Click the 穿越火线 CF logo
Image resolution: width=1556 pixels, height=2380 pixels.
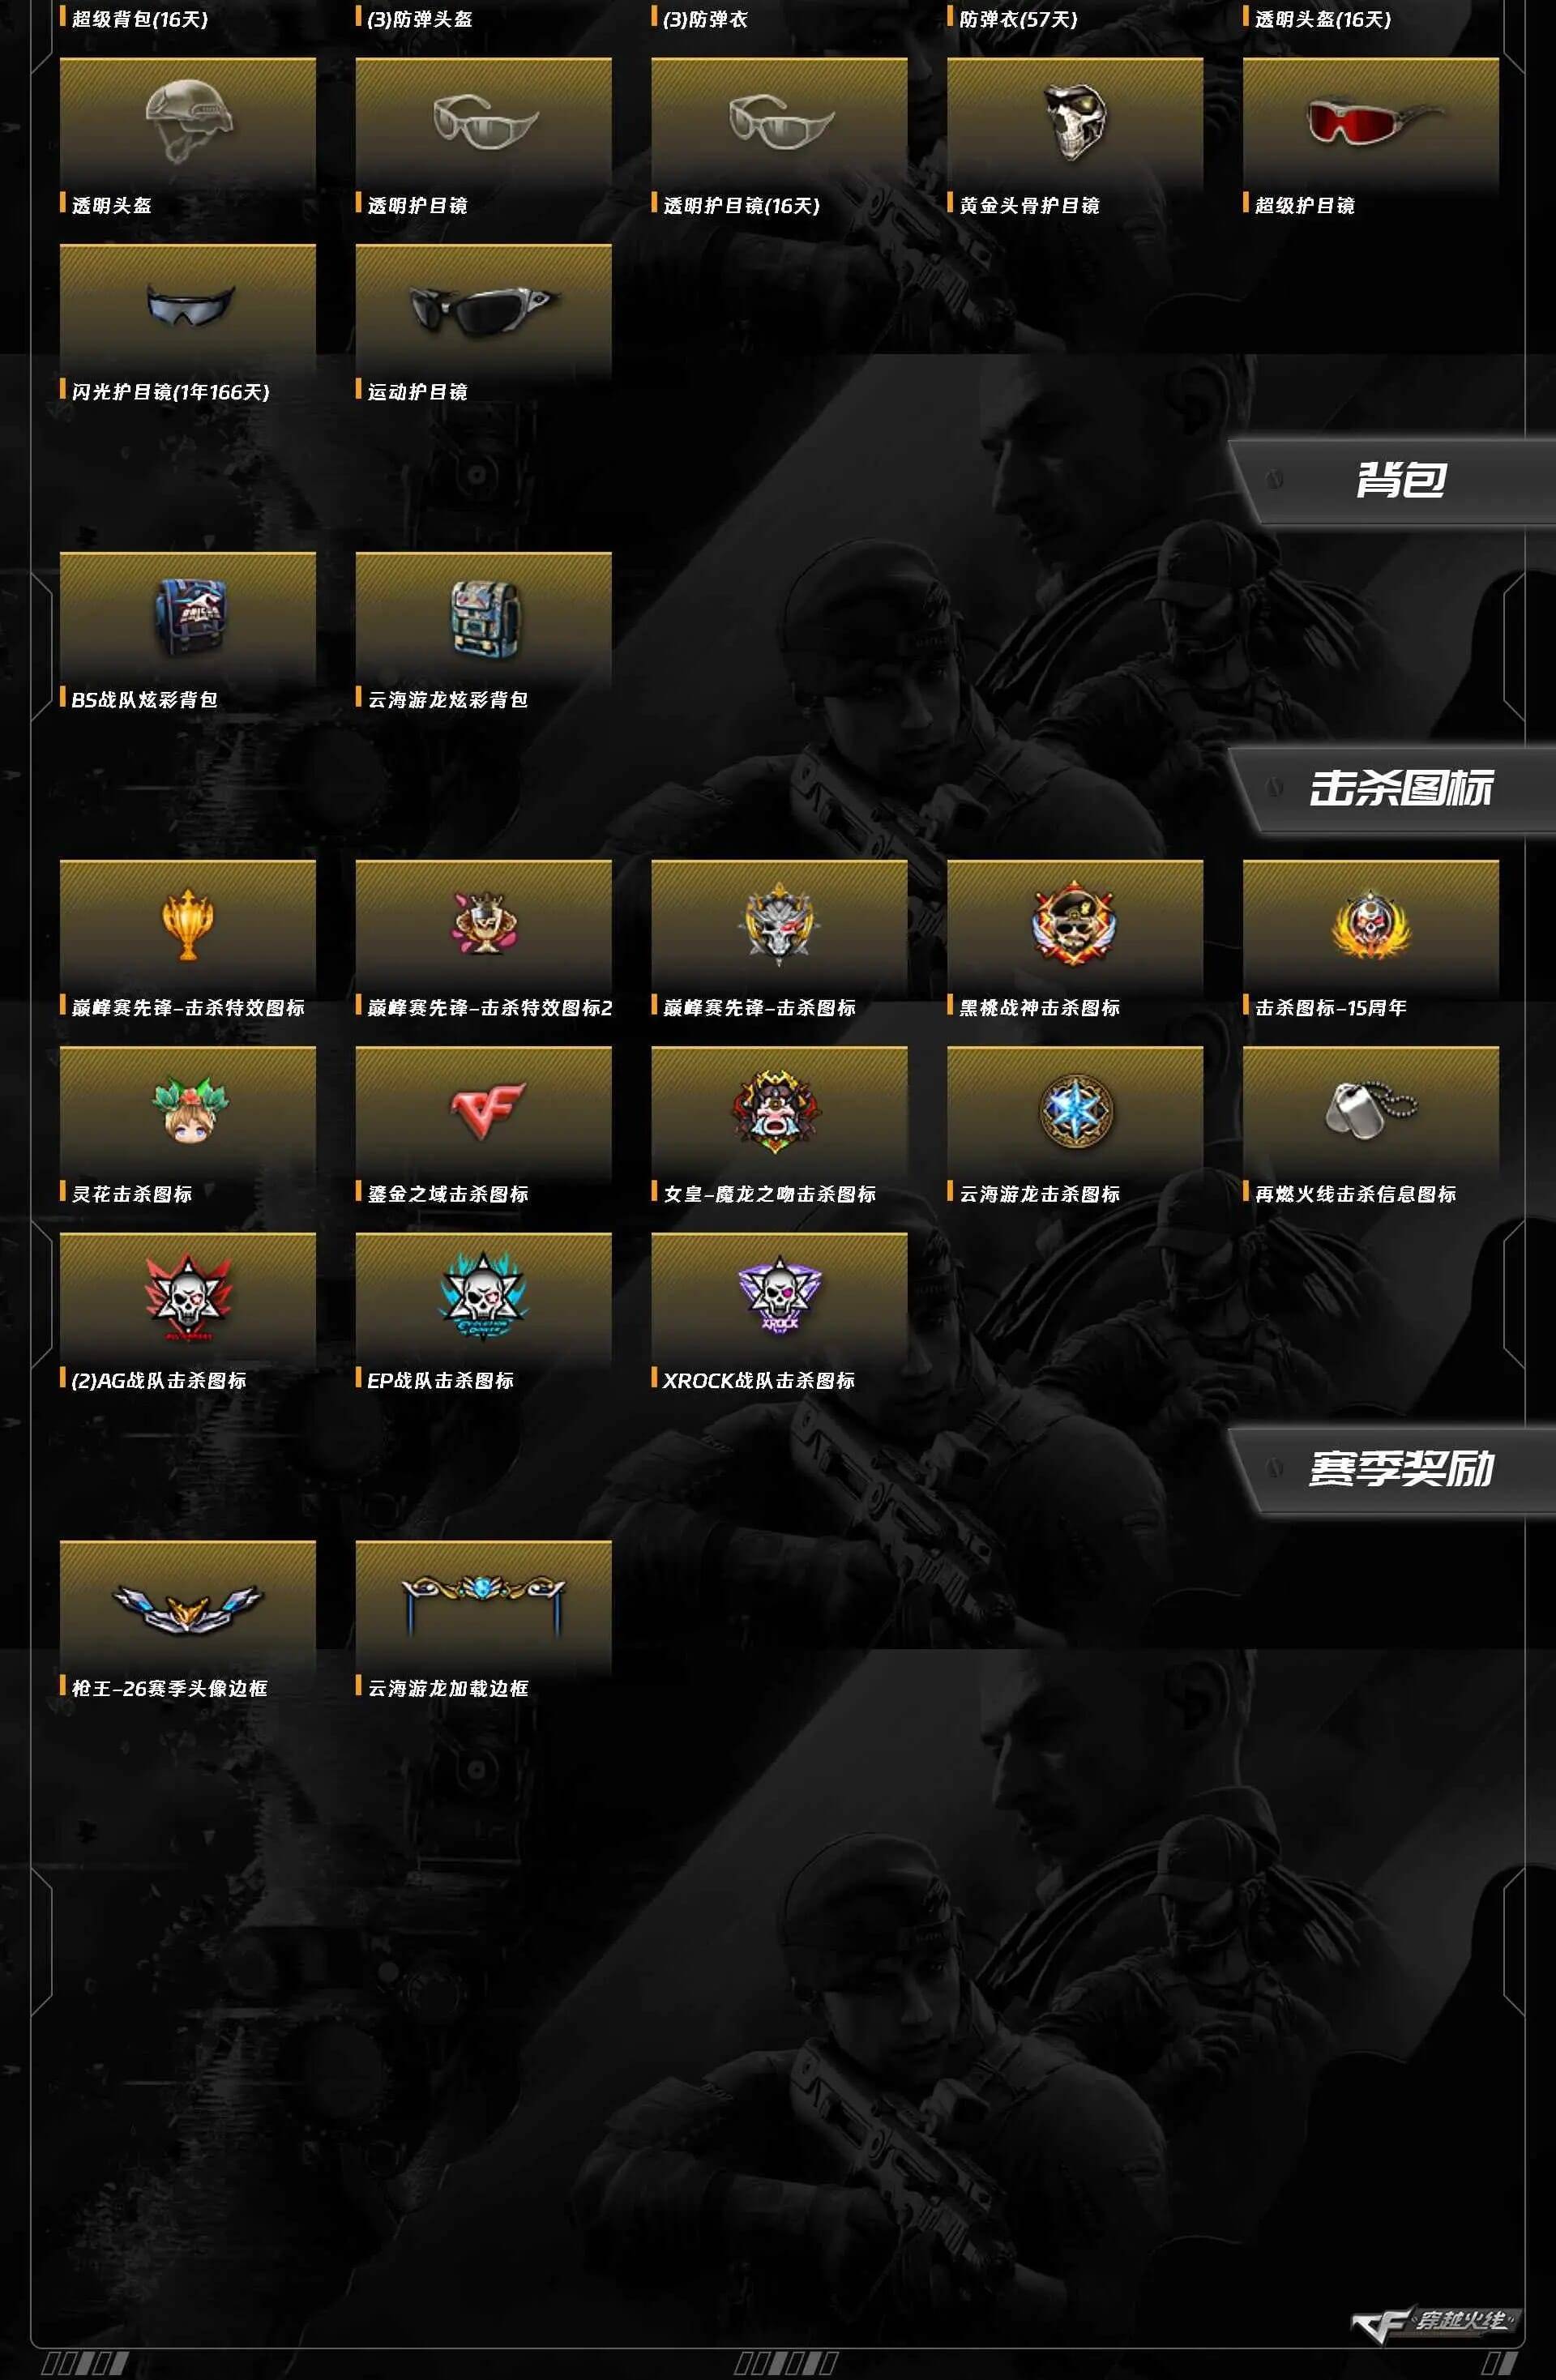coord(1433,2323)
